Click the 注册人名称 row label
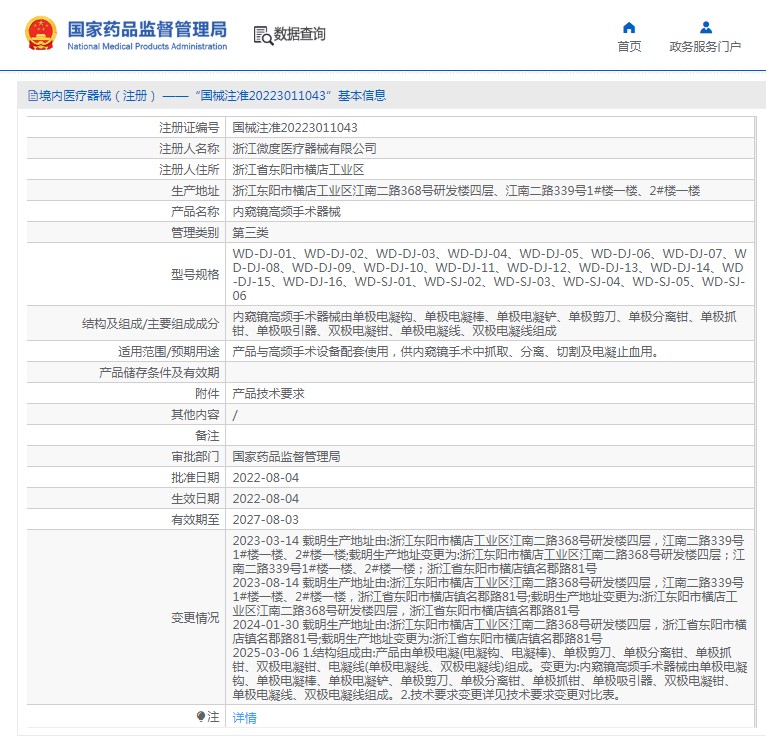Screen dimensions: 766x740 tap(189, 148)
